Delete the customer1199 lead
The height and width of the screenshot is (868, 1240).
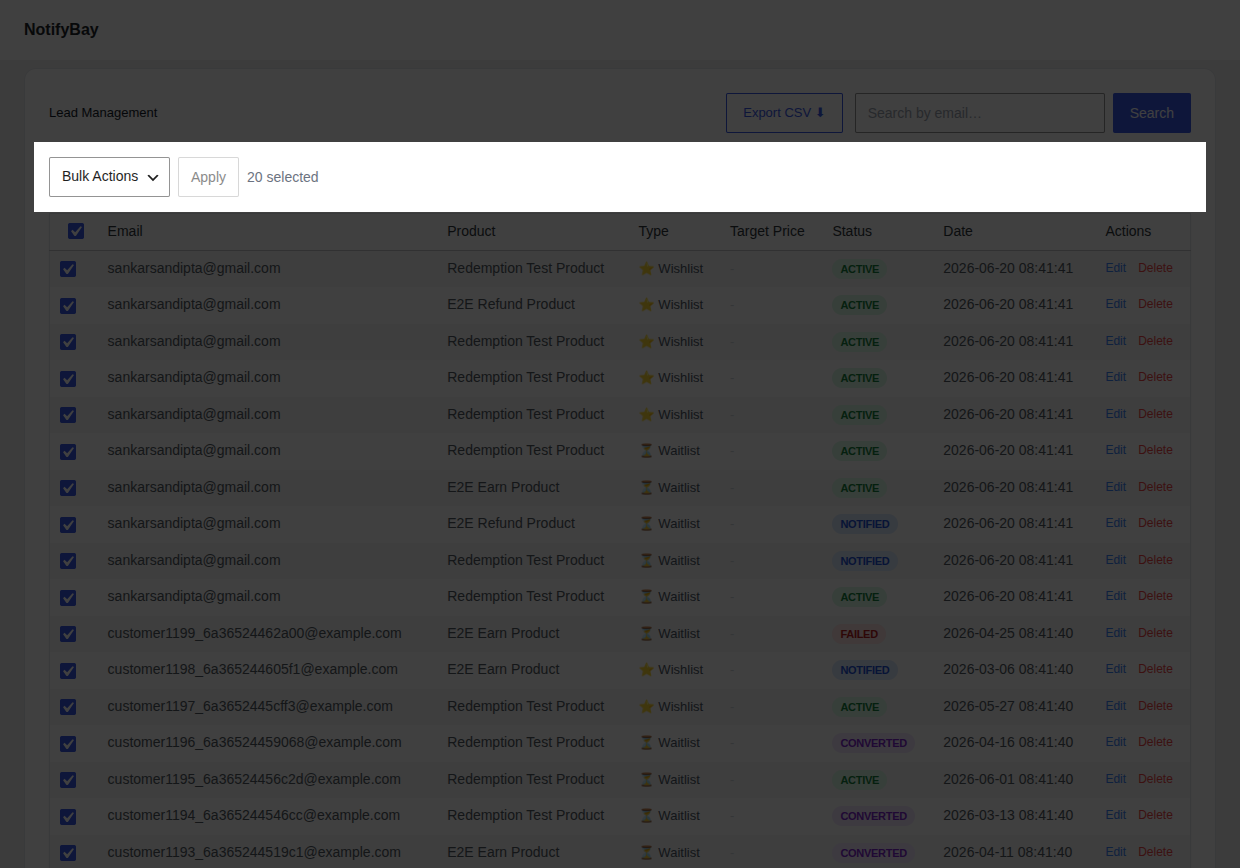1155,633
